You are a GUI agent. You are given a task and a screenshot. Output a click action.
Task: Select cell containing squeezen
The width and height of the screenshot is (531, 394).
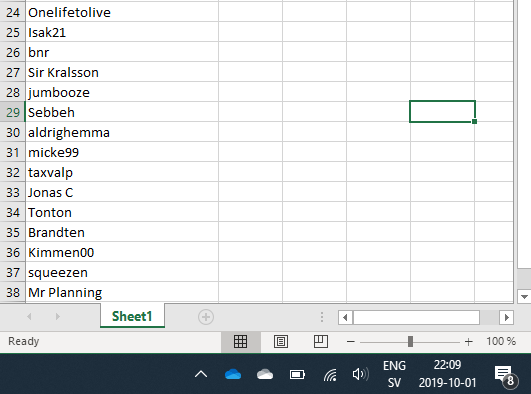pos(122,272)
